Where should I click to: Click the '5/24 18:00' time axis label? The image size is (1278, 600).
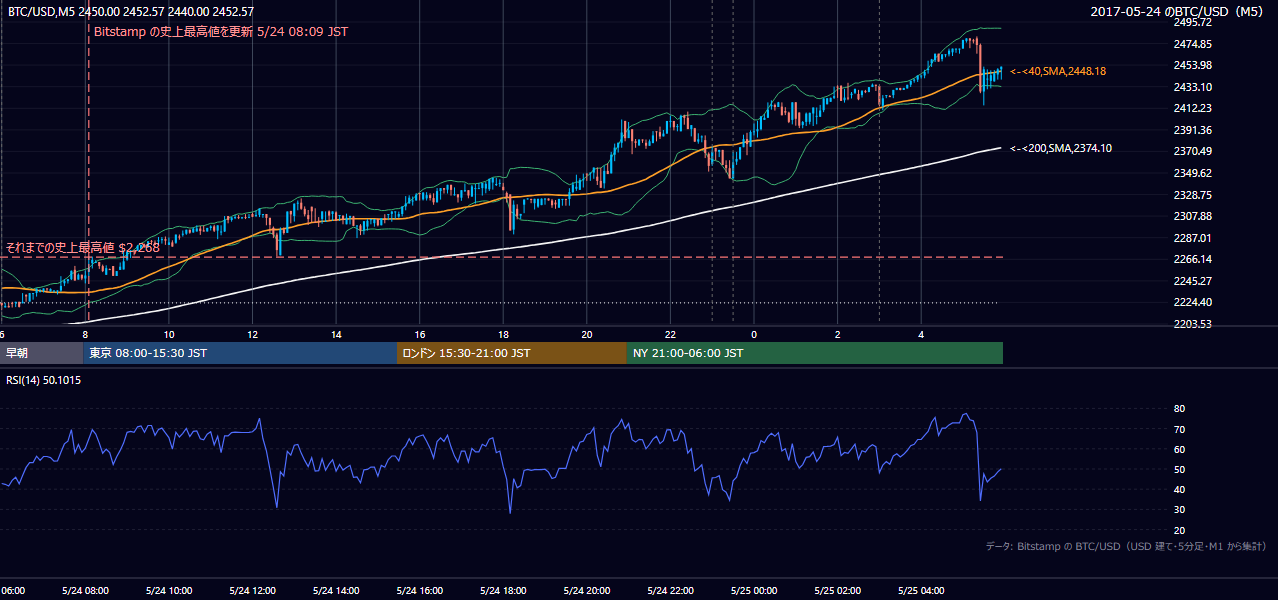[x=503, y=591]
